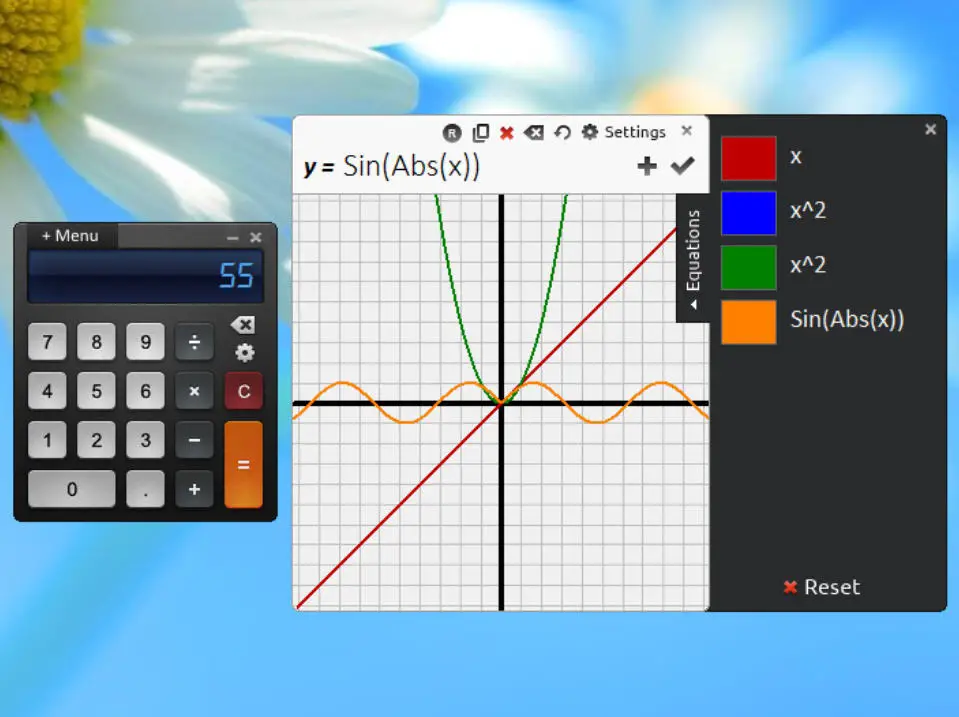Open calculator settings gear icon
The image size is (959, 717).
coord(245,352)
